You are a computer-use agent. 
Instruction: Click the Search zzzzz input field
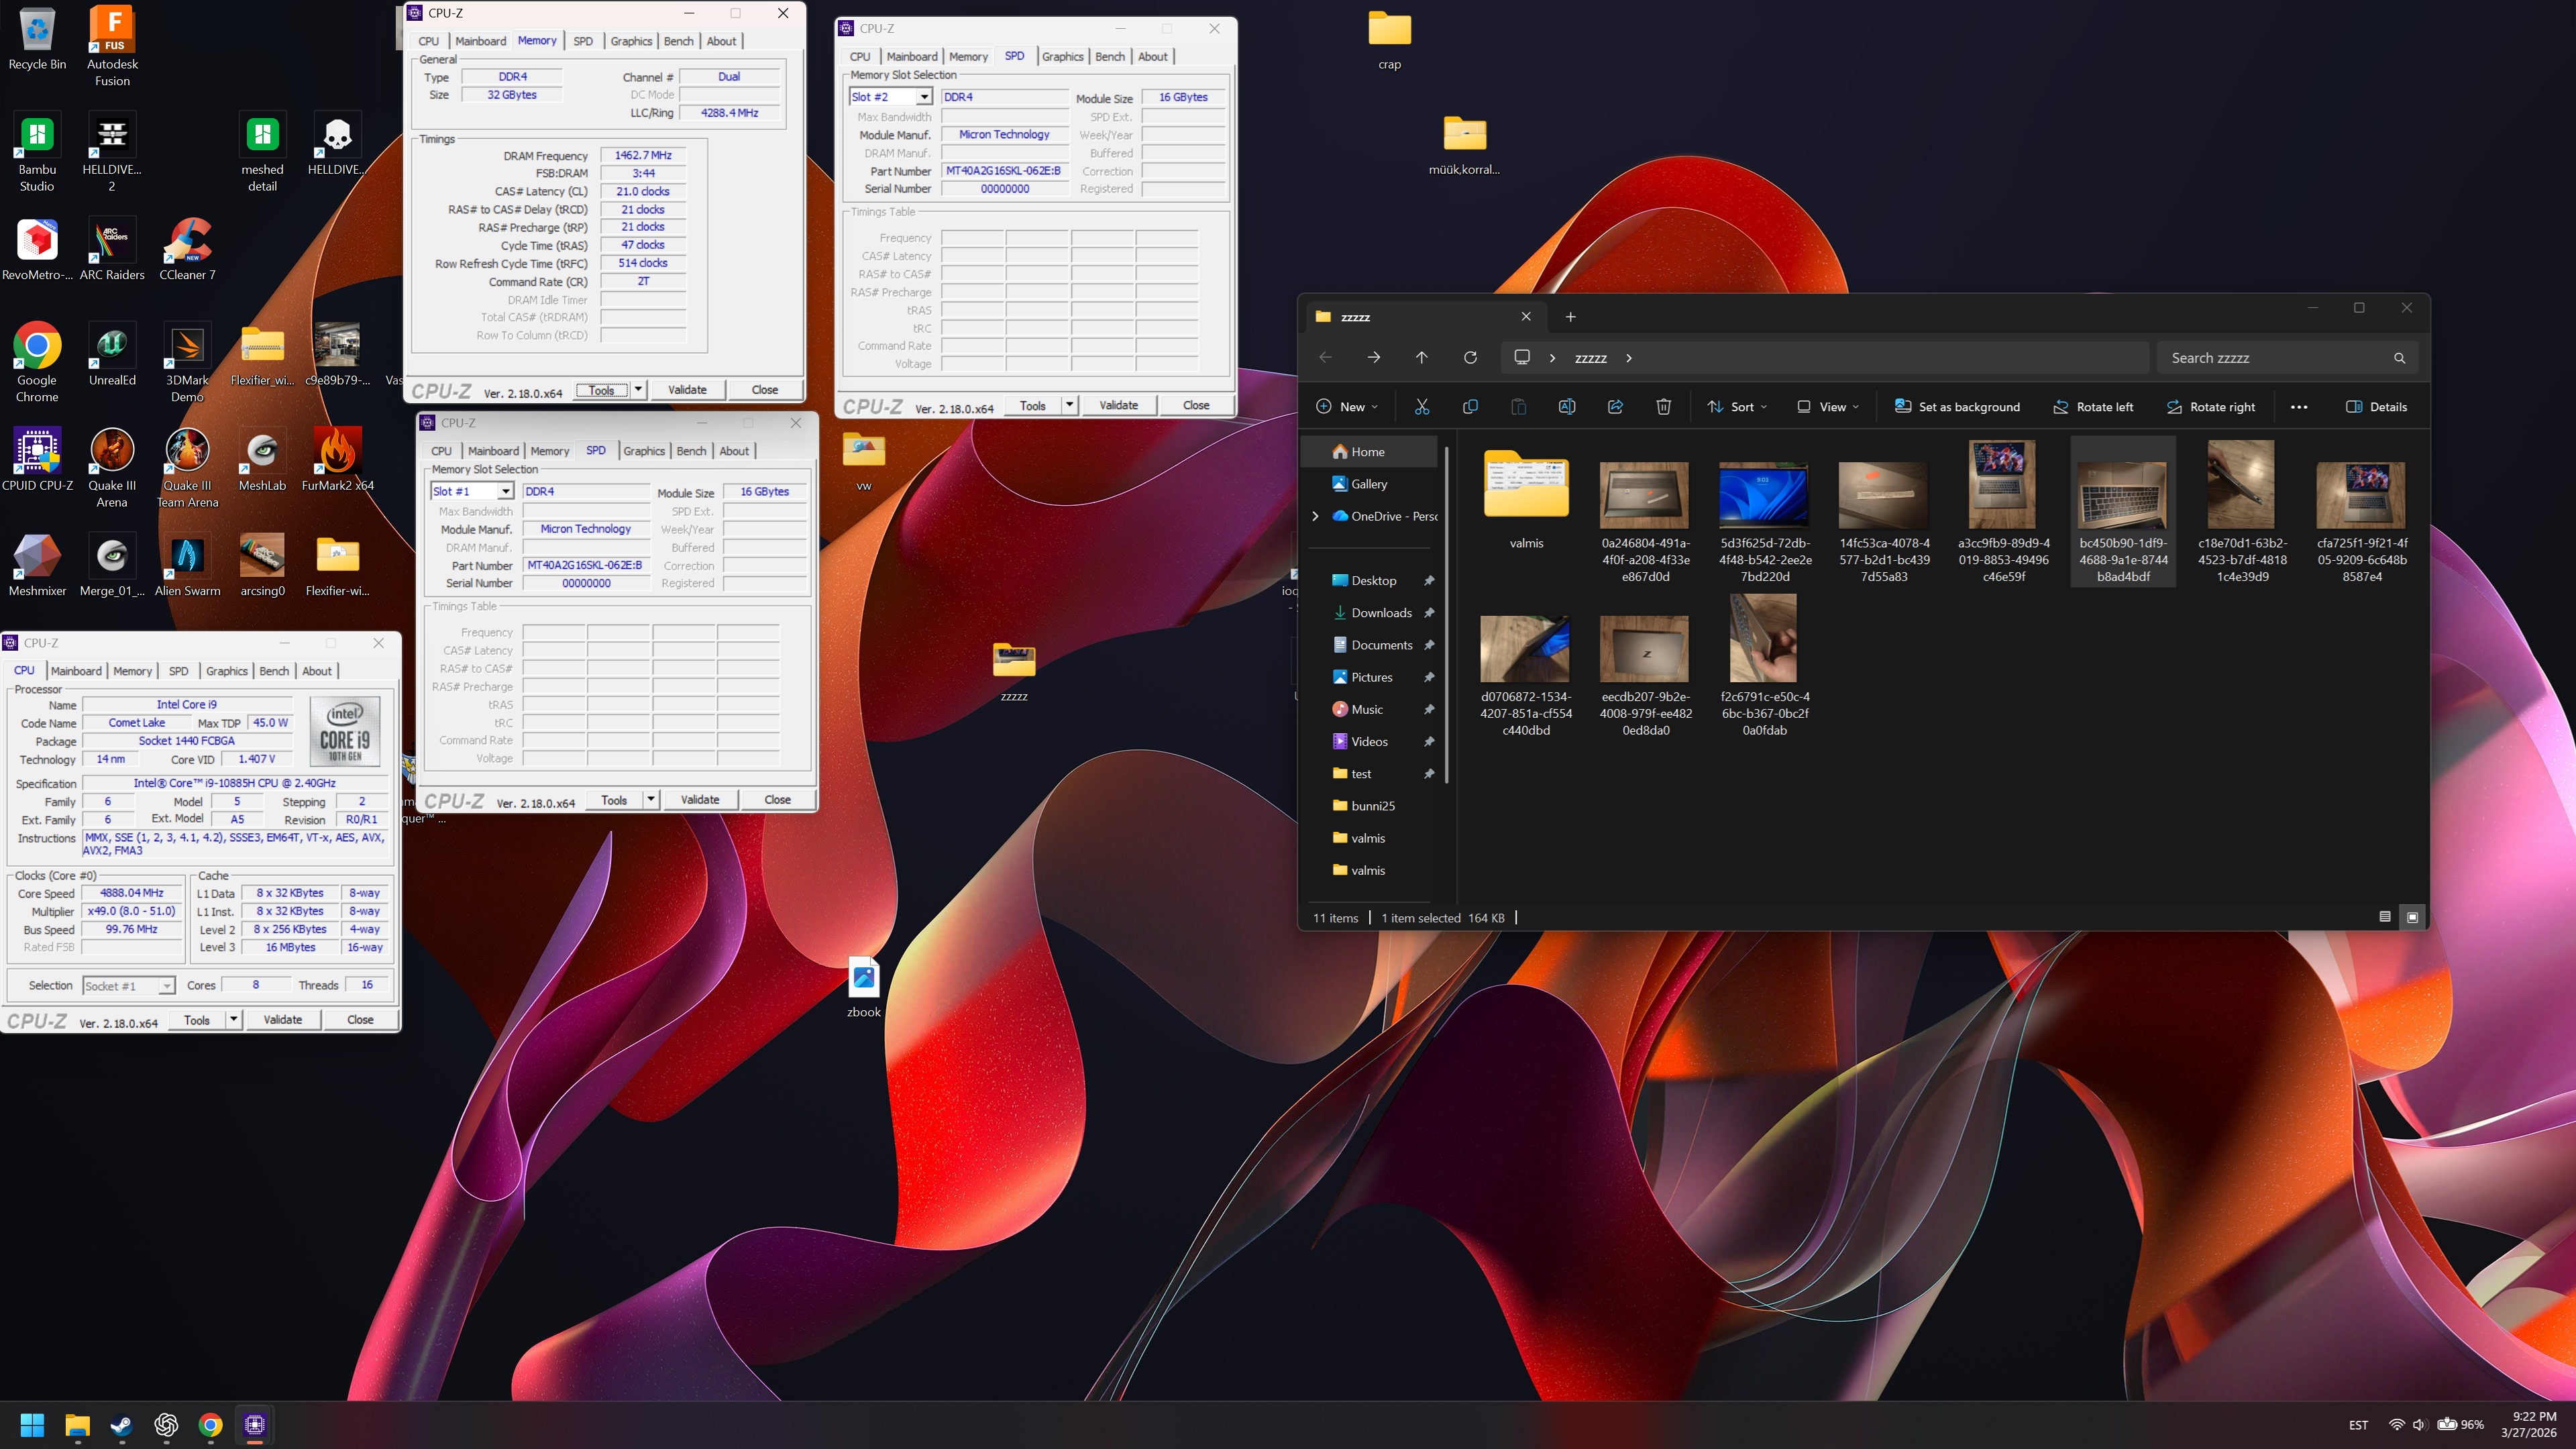tap(2275, 357)
